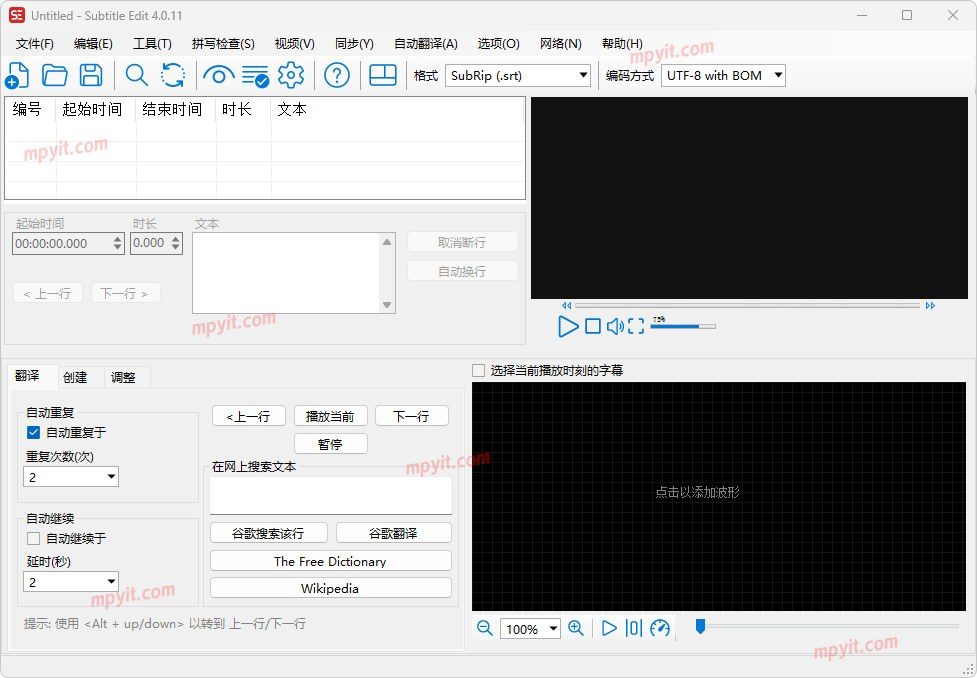Expand 编码方式 UTF-8 with BOM dropdown

pos(723,75)
